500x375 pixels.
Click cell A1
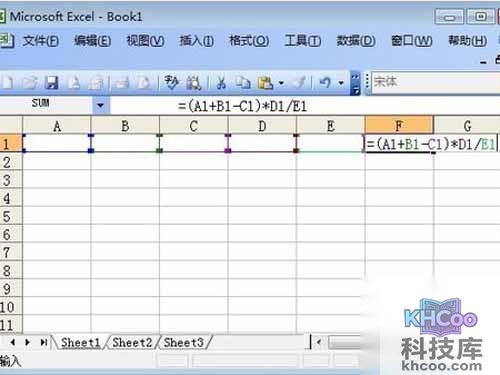57,144
